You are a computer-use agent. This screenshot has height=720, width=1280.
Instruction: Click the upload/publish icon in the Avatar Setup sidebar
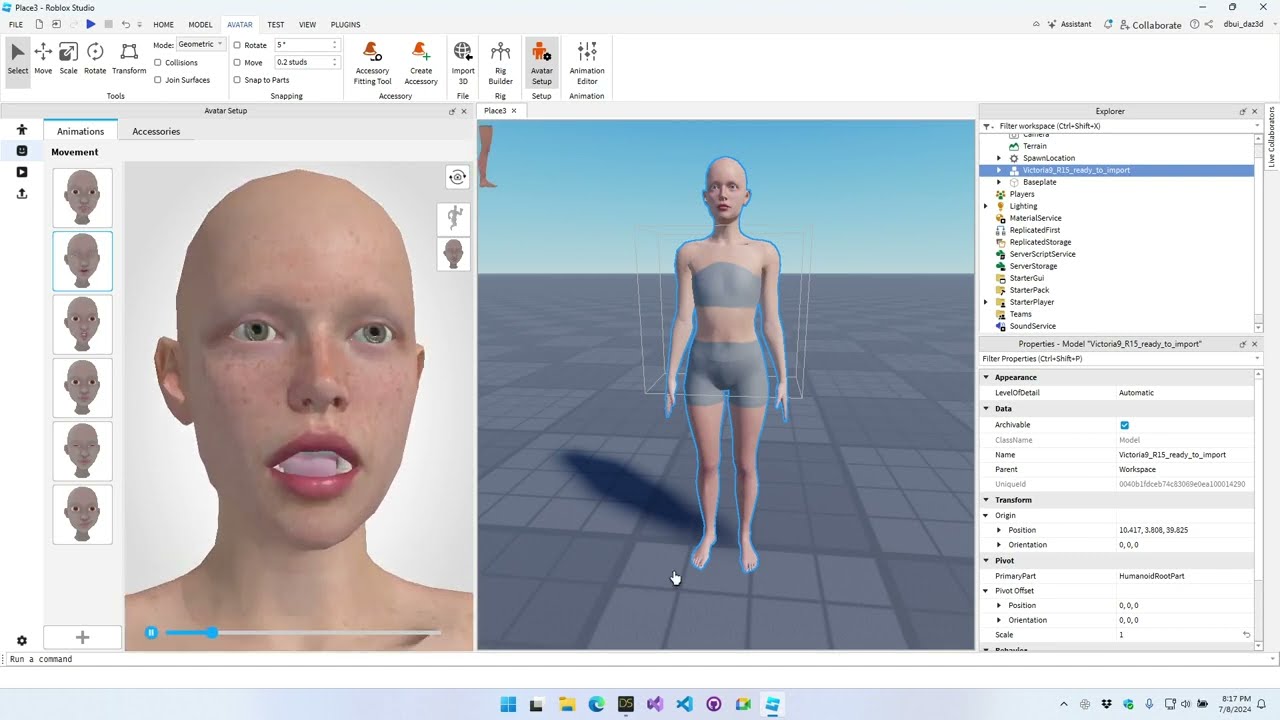pos(22,194)
